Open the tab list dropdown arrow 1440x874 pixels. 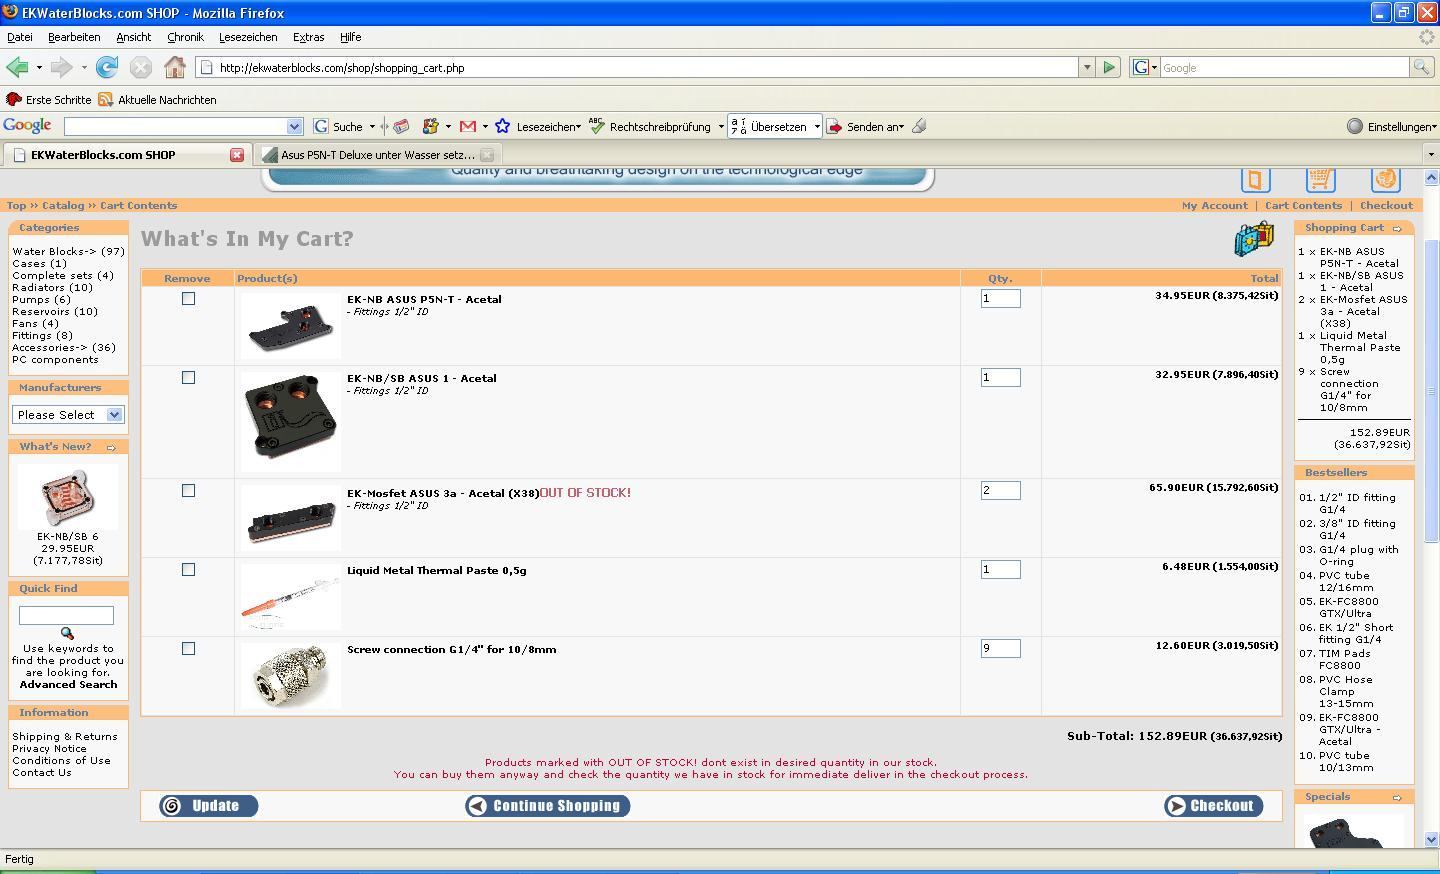pyautogui.click(x=1431, y=155)
